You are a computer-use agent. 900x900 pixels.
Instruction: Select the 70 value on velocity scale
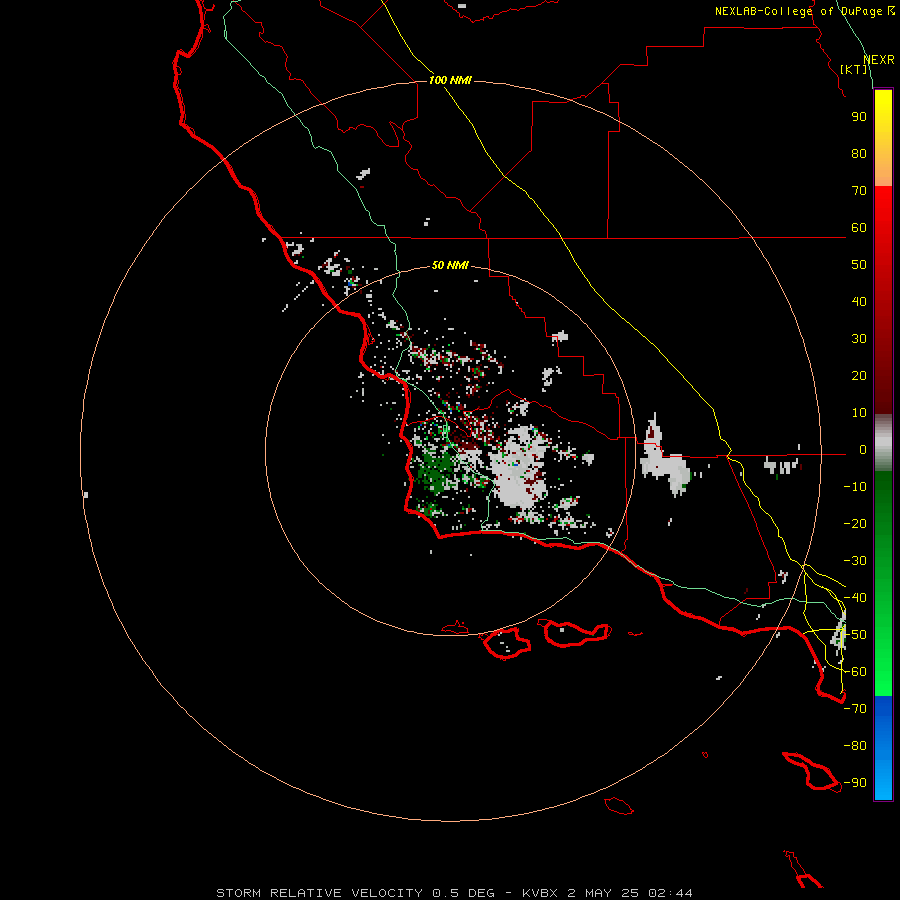(x=859, y=191)
